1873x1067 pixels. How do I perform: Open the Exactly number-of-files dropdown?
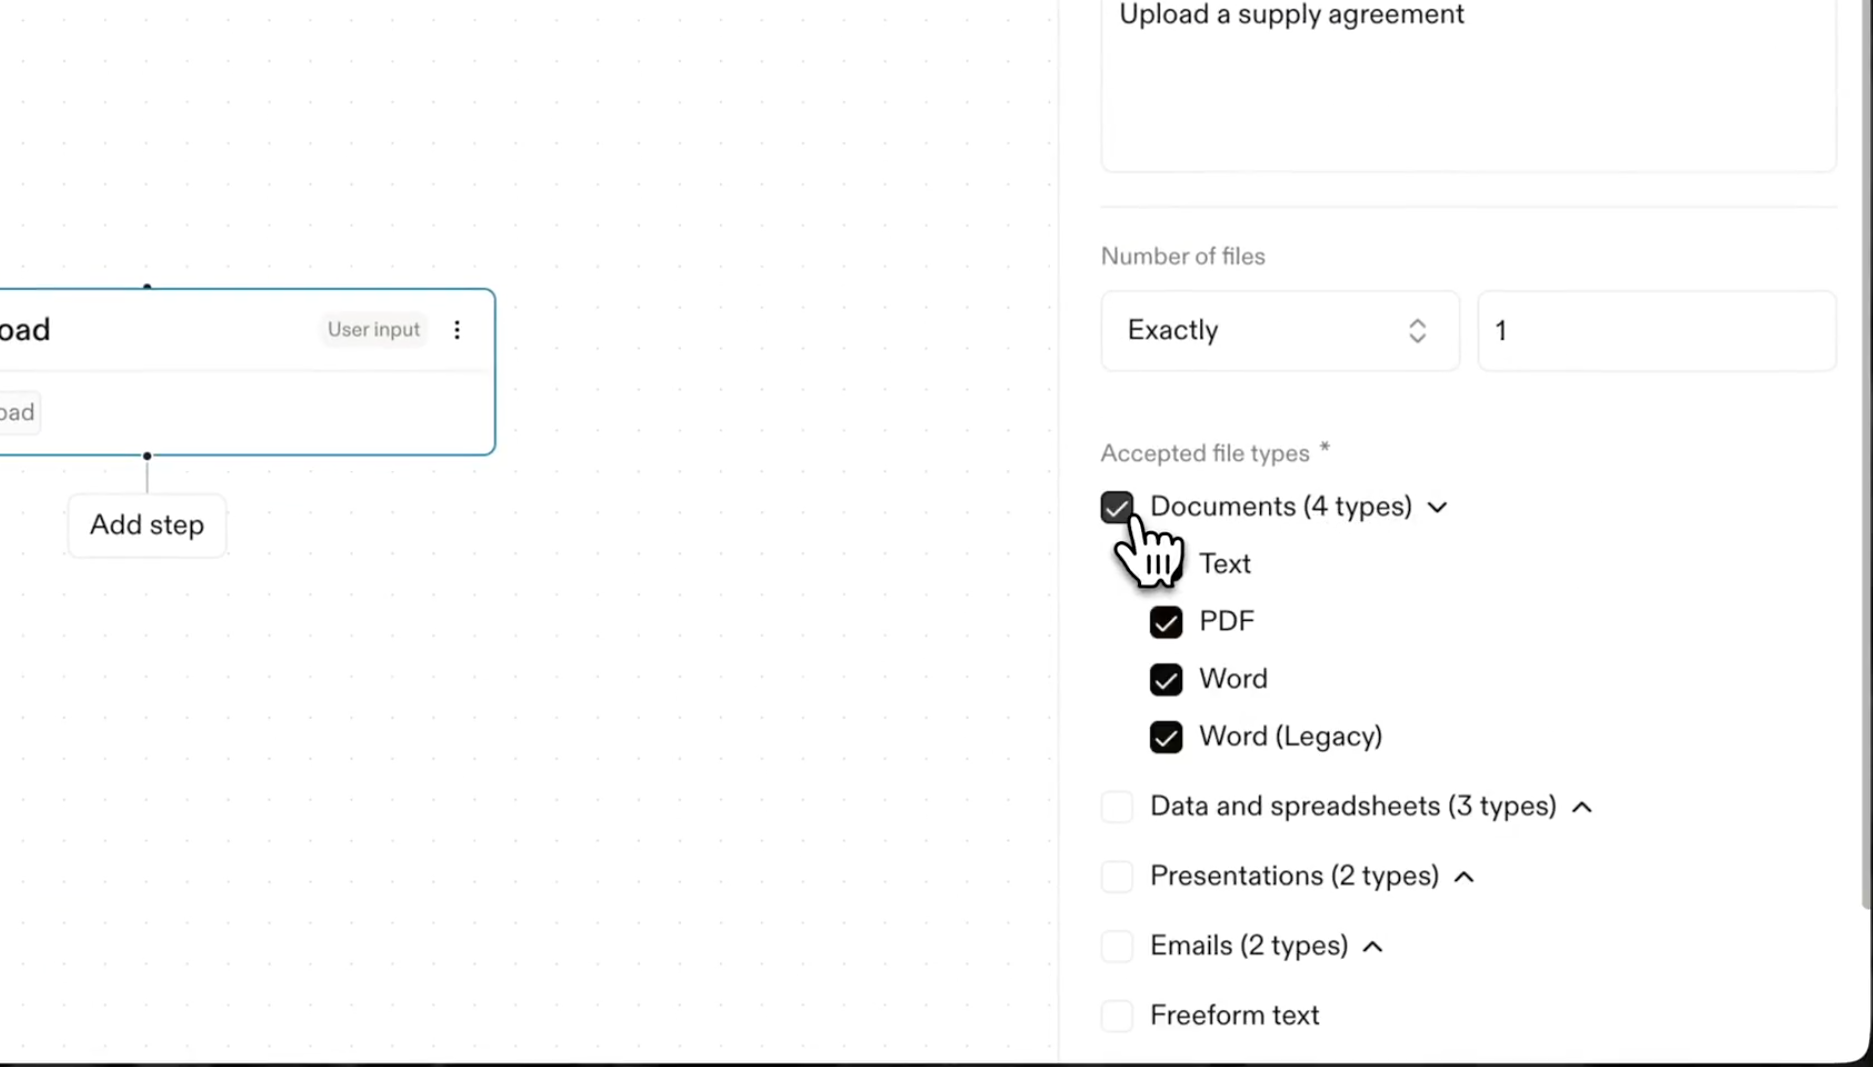tap(1279, 331)
